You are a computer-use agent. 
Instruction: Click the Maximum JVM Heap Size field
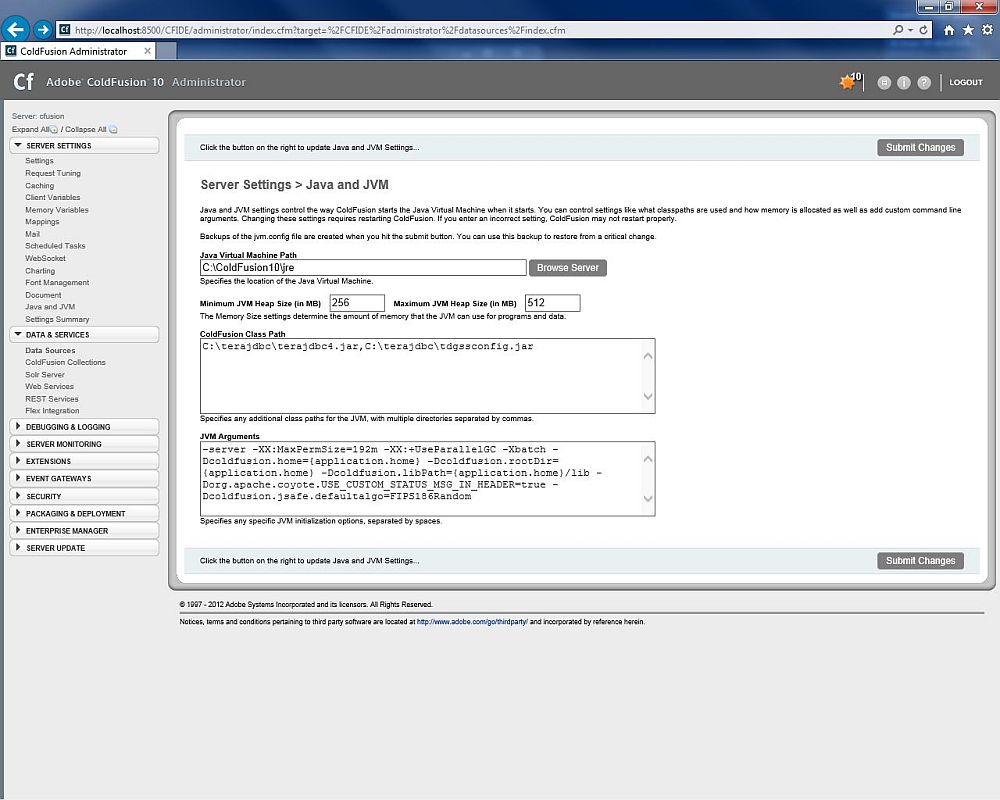552,303
